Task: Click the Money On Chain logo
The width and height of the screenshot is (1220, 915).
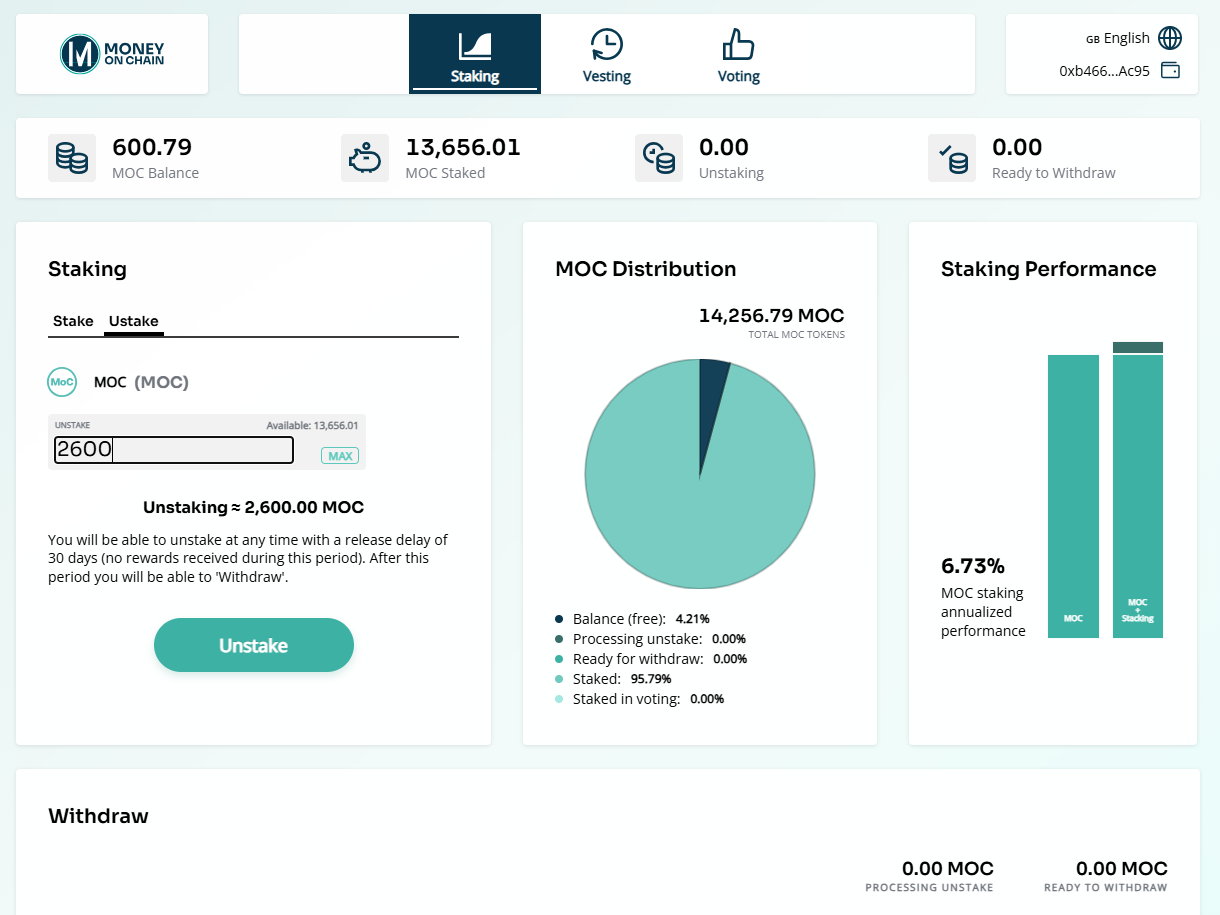Action: [112, 54]
